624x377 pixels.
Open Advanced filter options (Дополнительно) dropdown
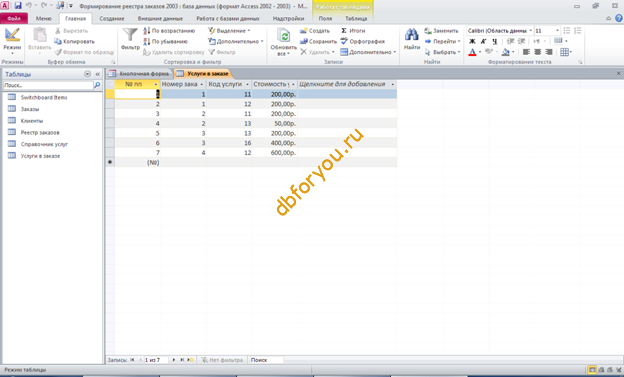click(x=236, y=41)
